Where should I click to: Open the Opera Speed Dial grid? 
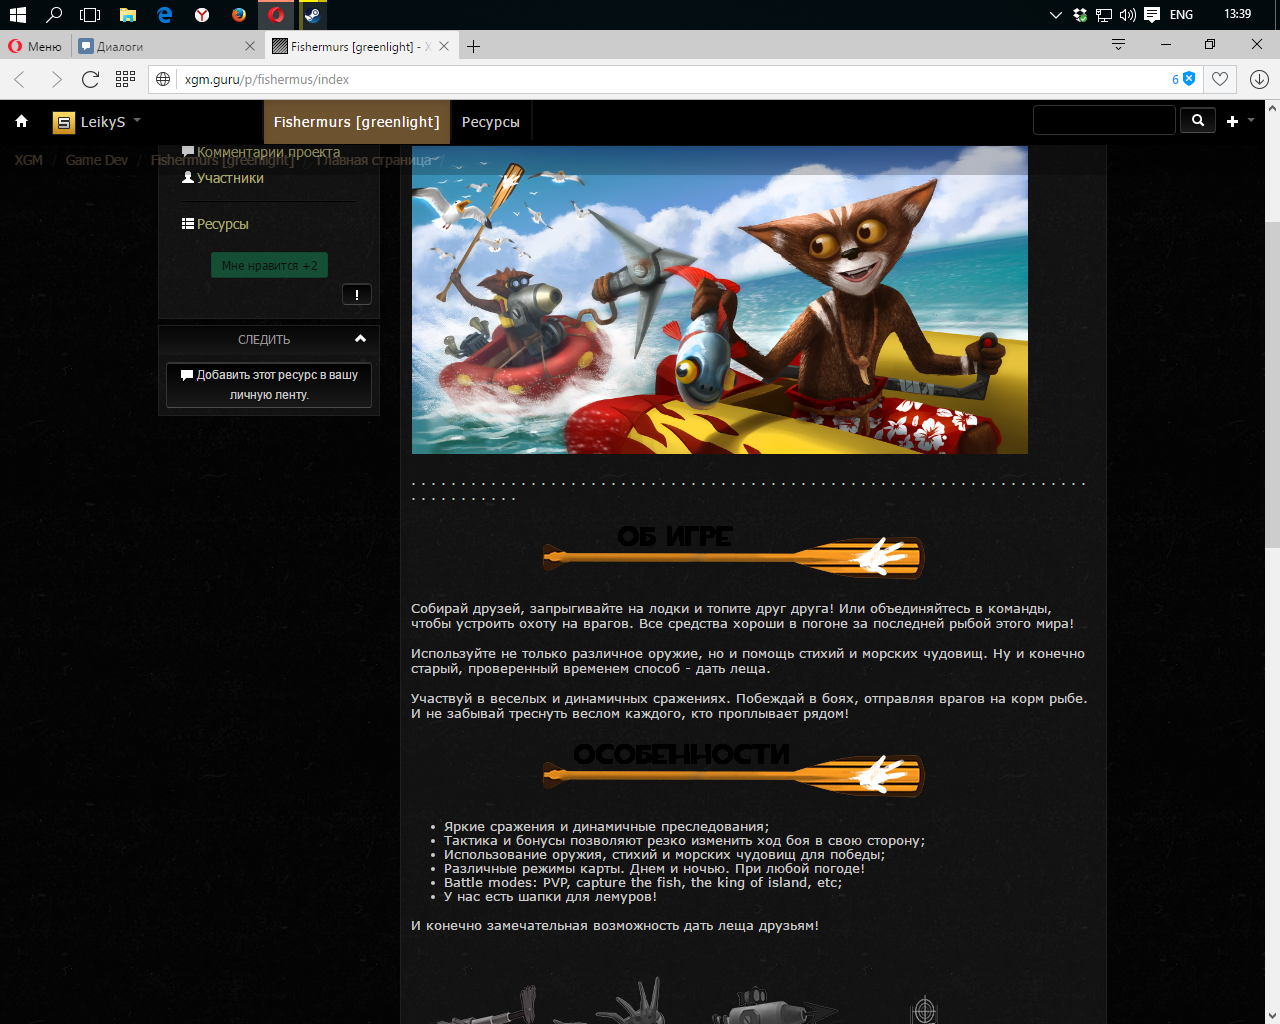point(125,79)
